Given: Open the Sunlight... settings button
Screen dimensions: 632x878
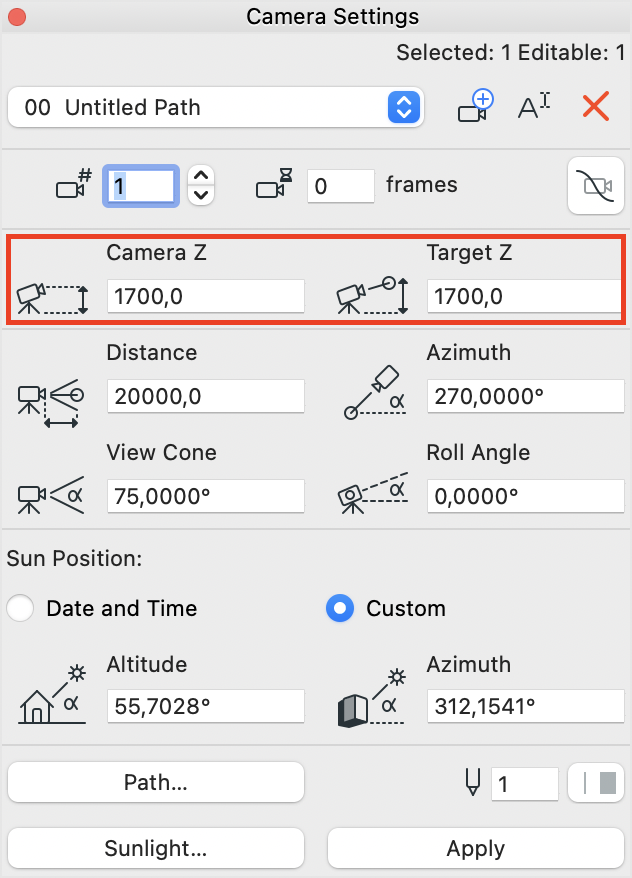Looking at the screenshot, I should (156, 848).
